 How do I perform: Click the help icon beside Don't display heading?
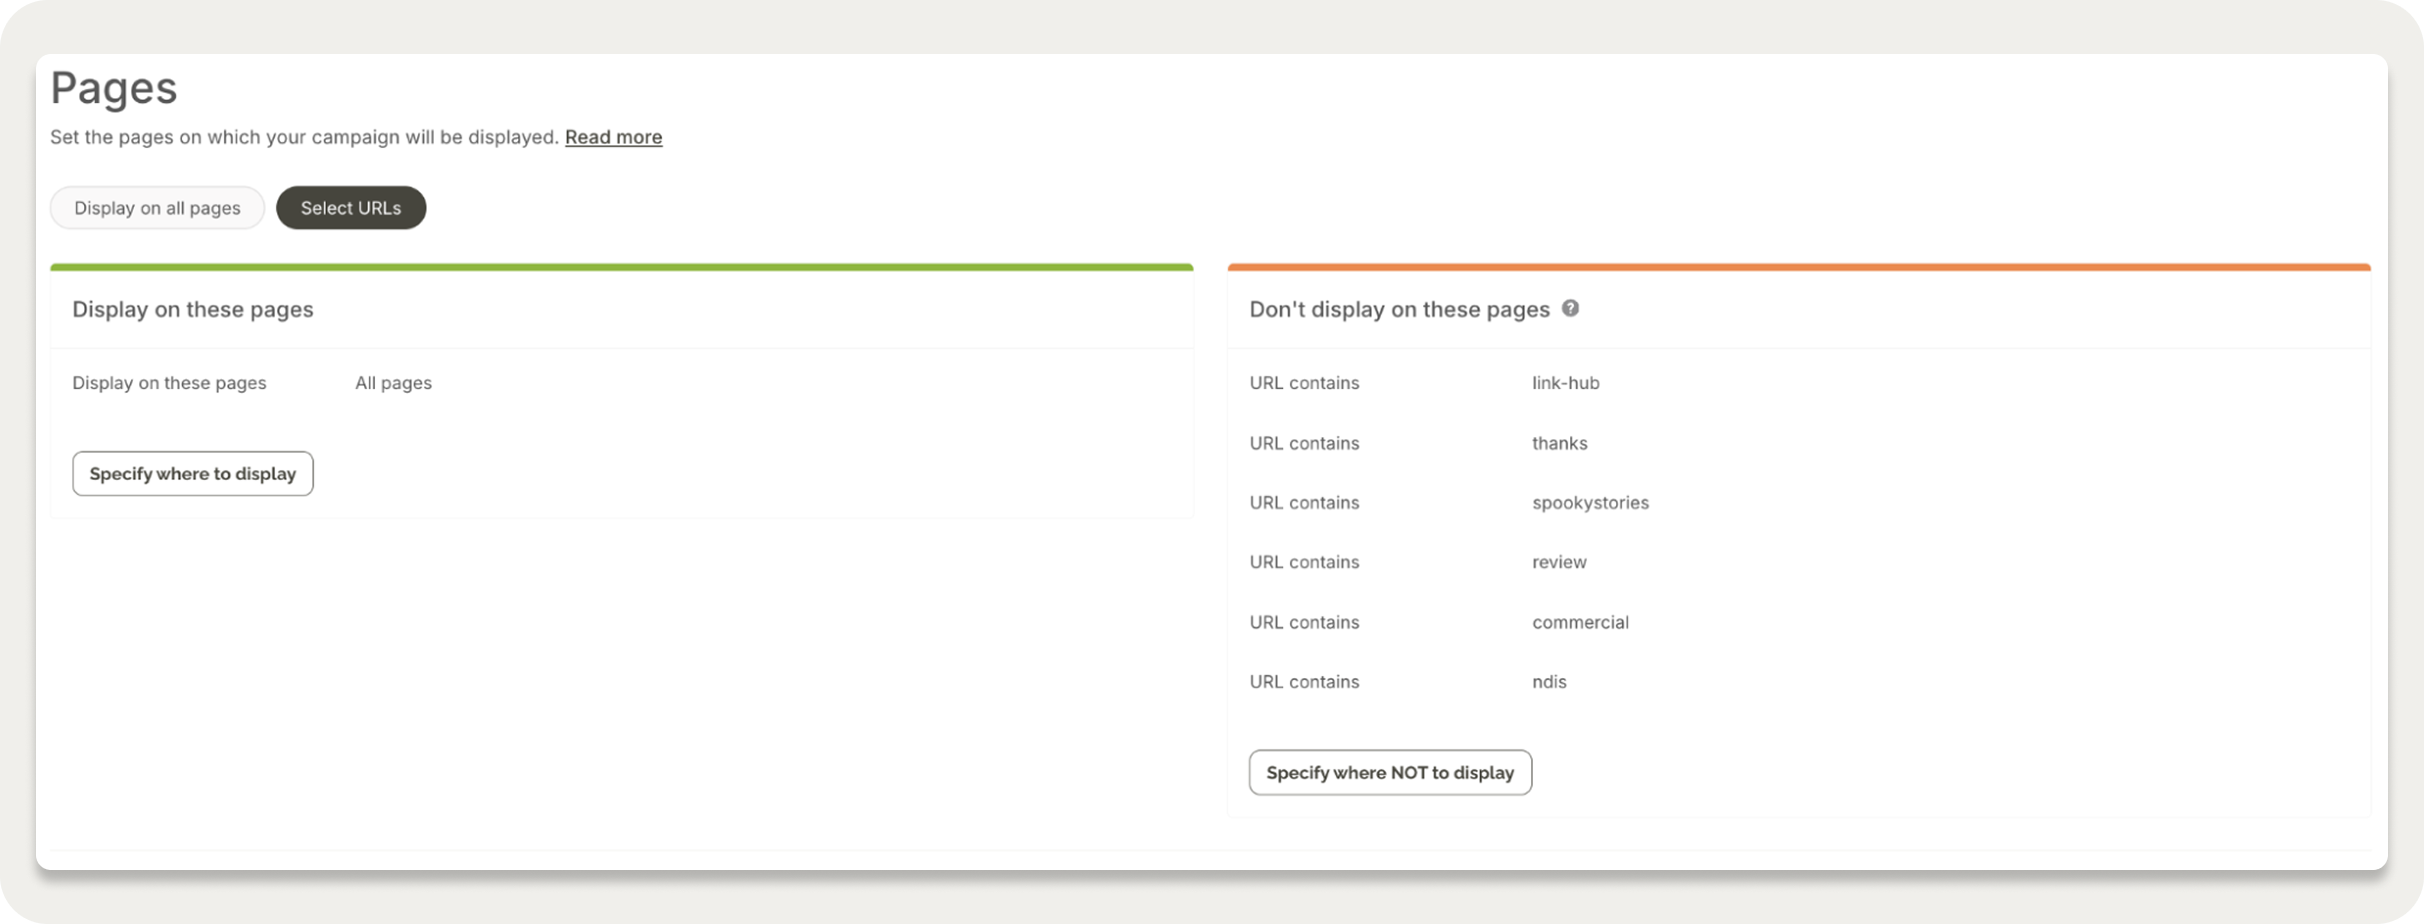1570,308
